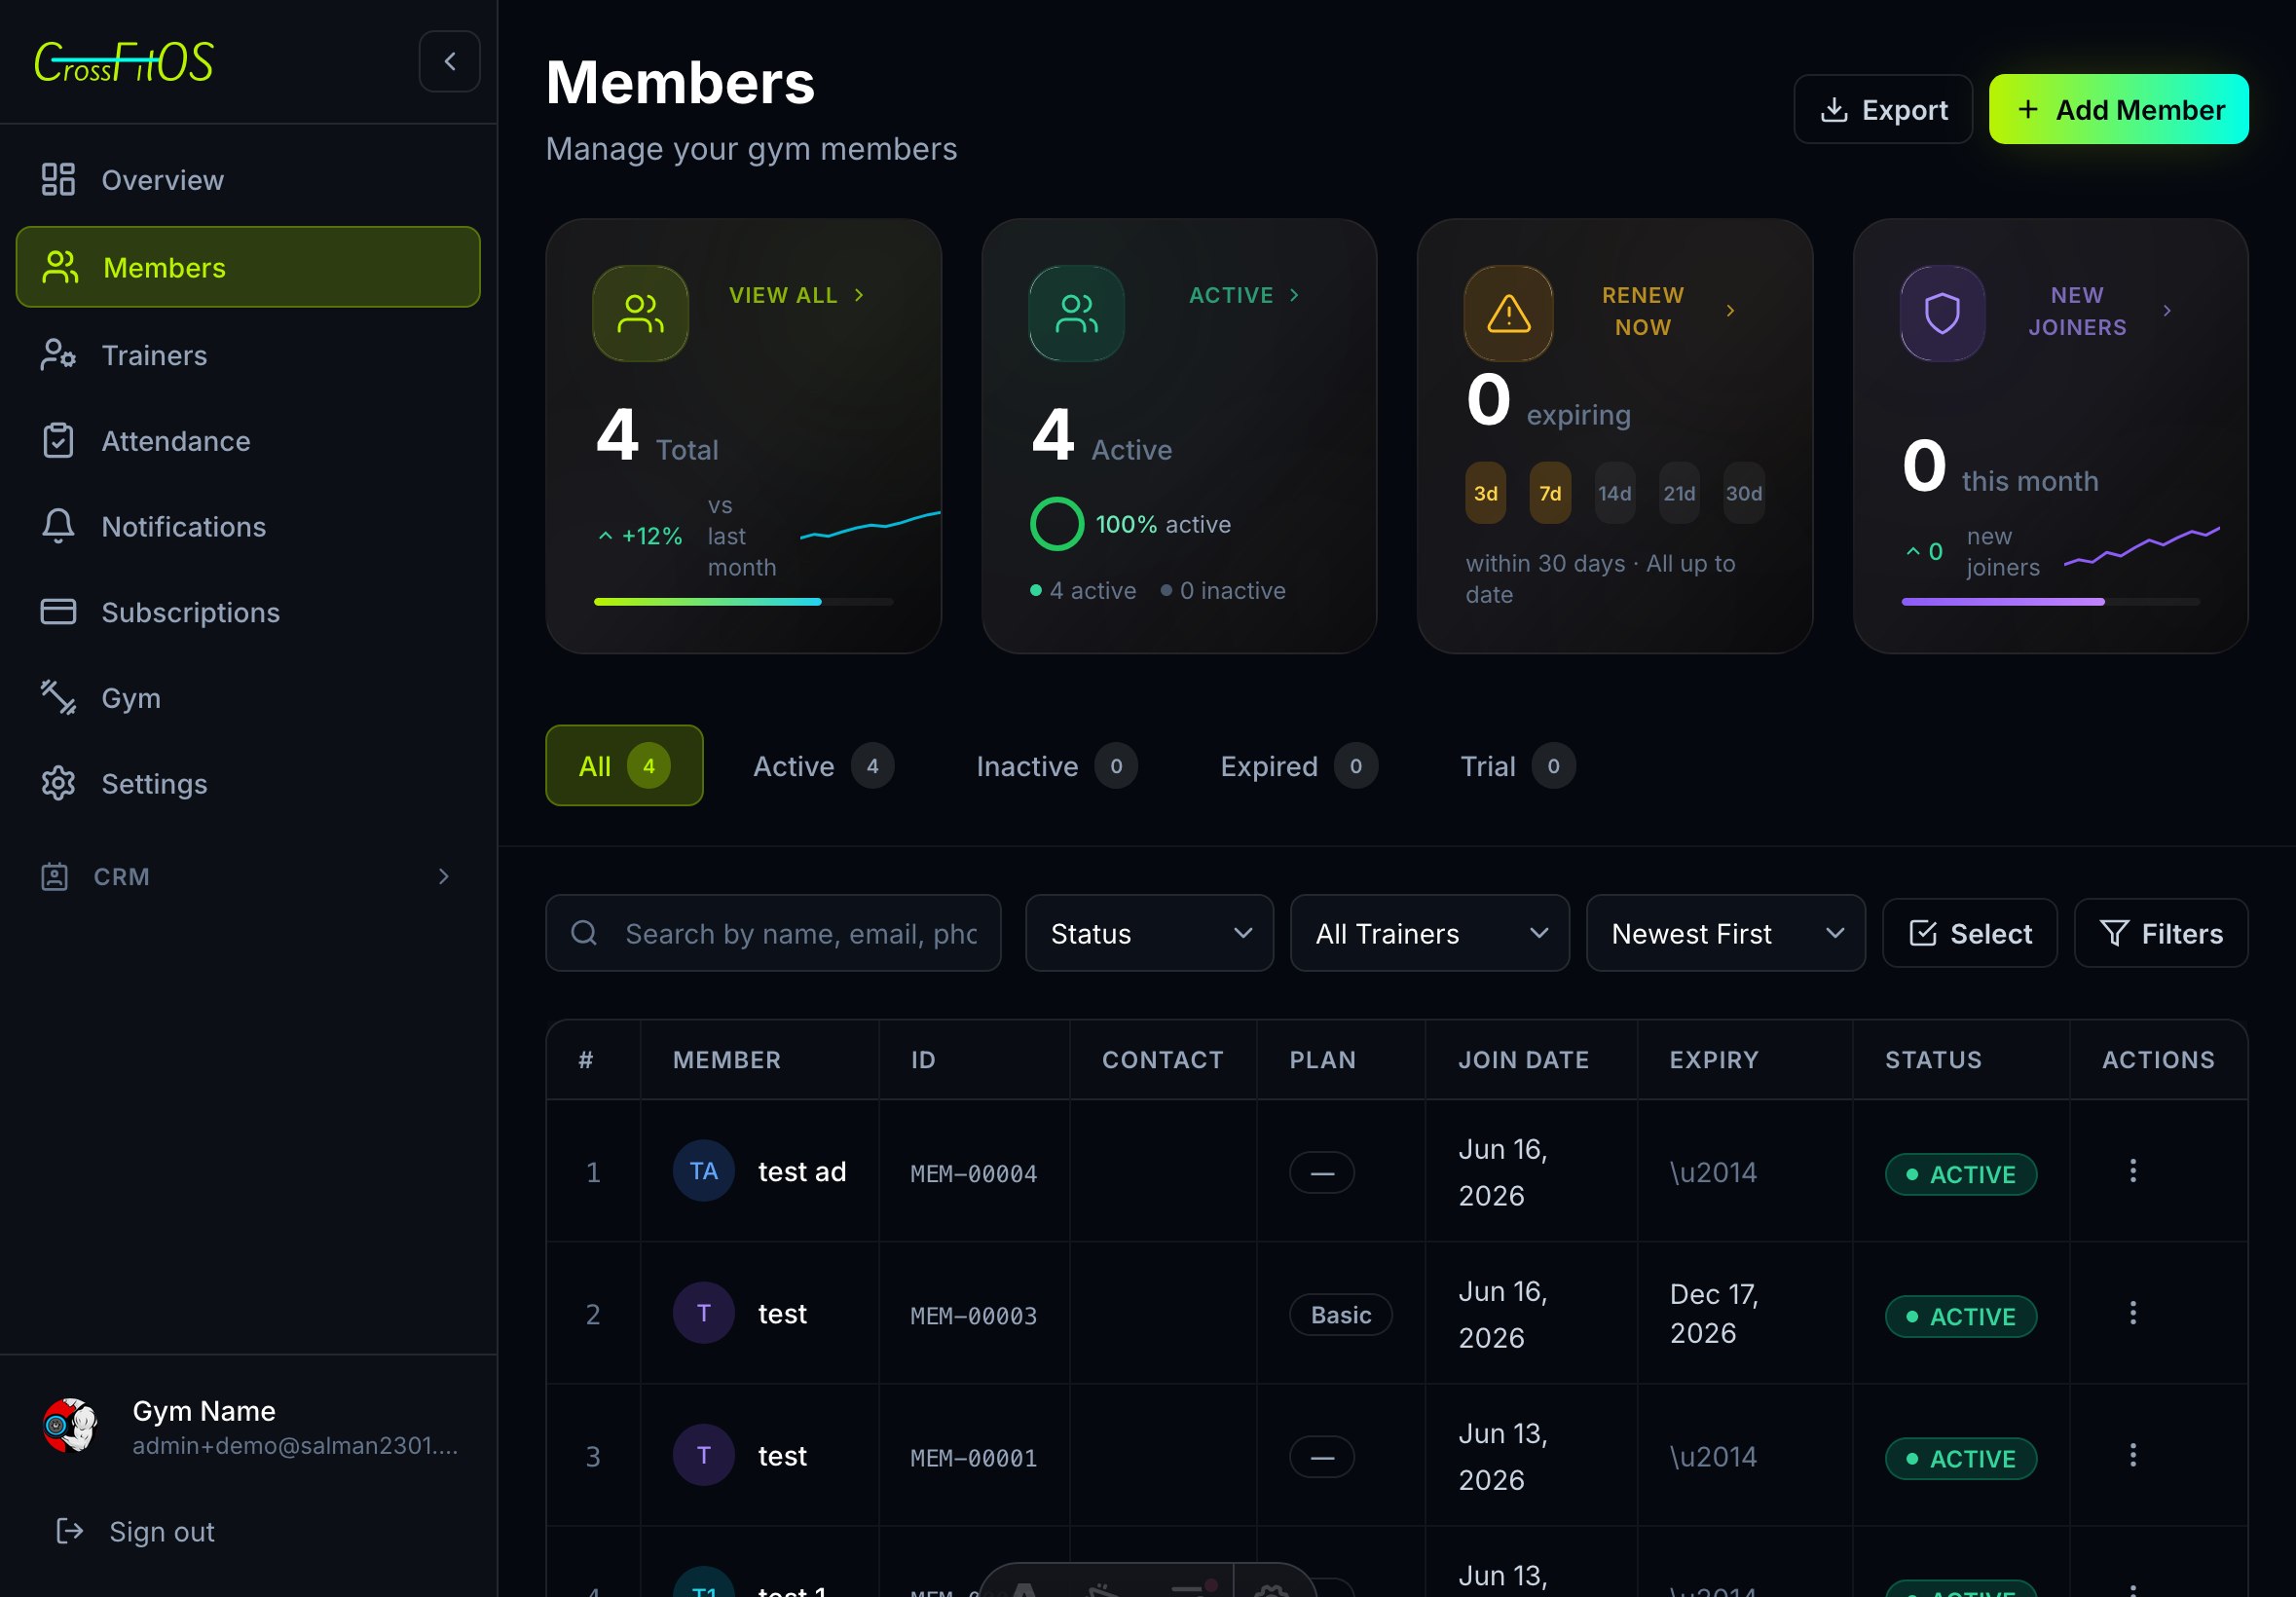Open the Filters panel
This screenshot has height=1597, width=2296.
[2161, 933]
